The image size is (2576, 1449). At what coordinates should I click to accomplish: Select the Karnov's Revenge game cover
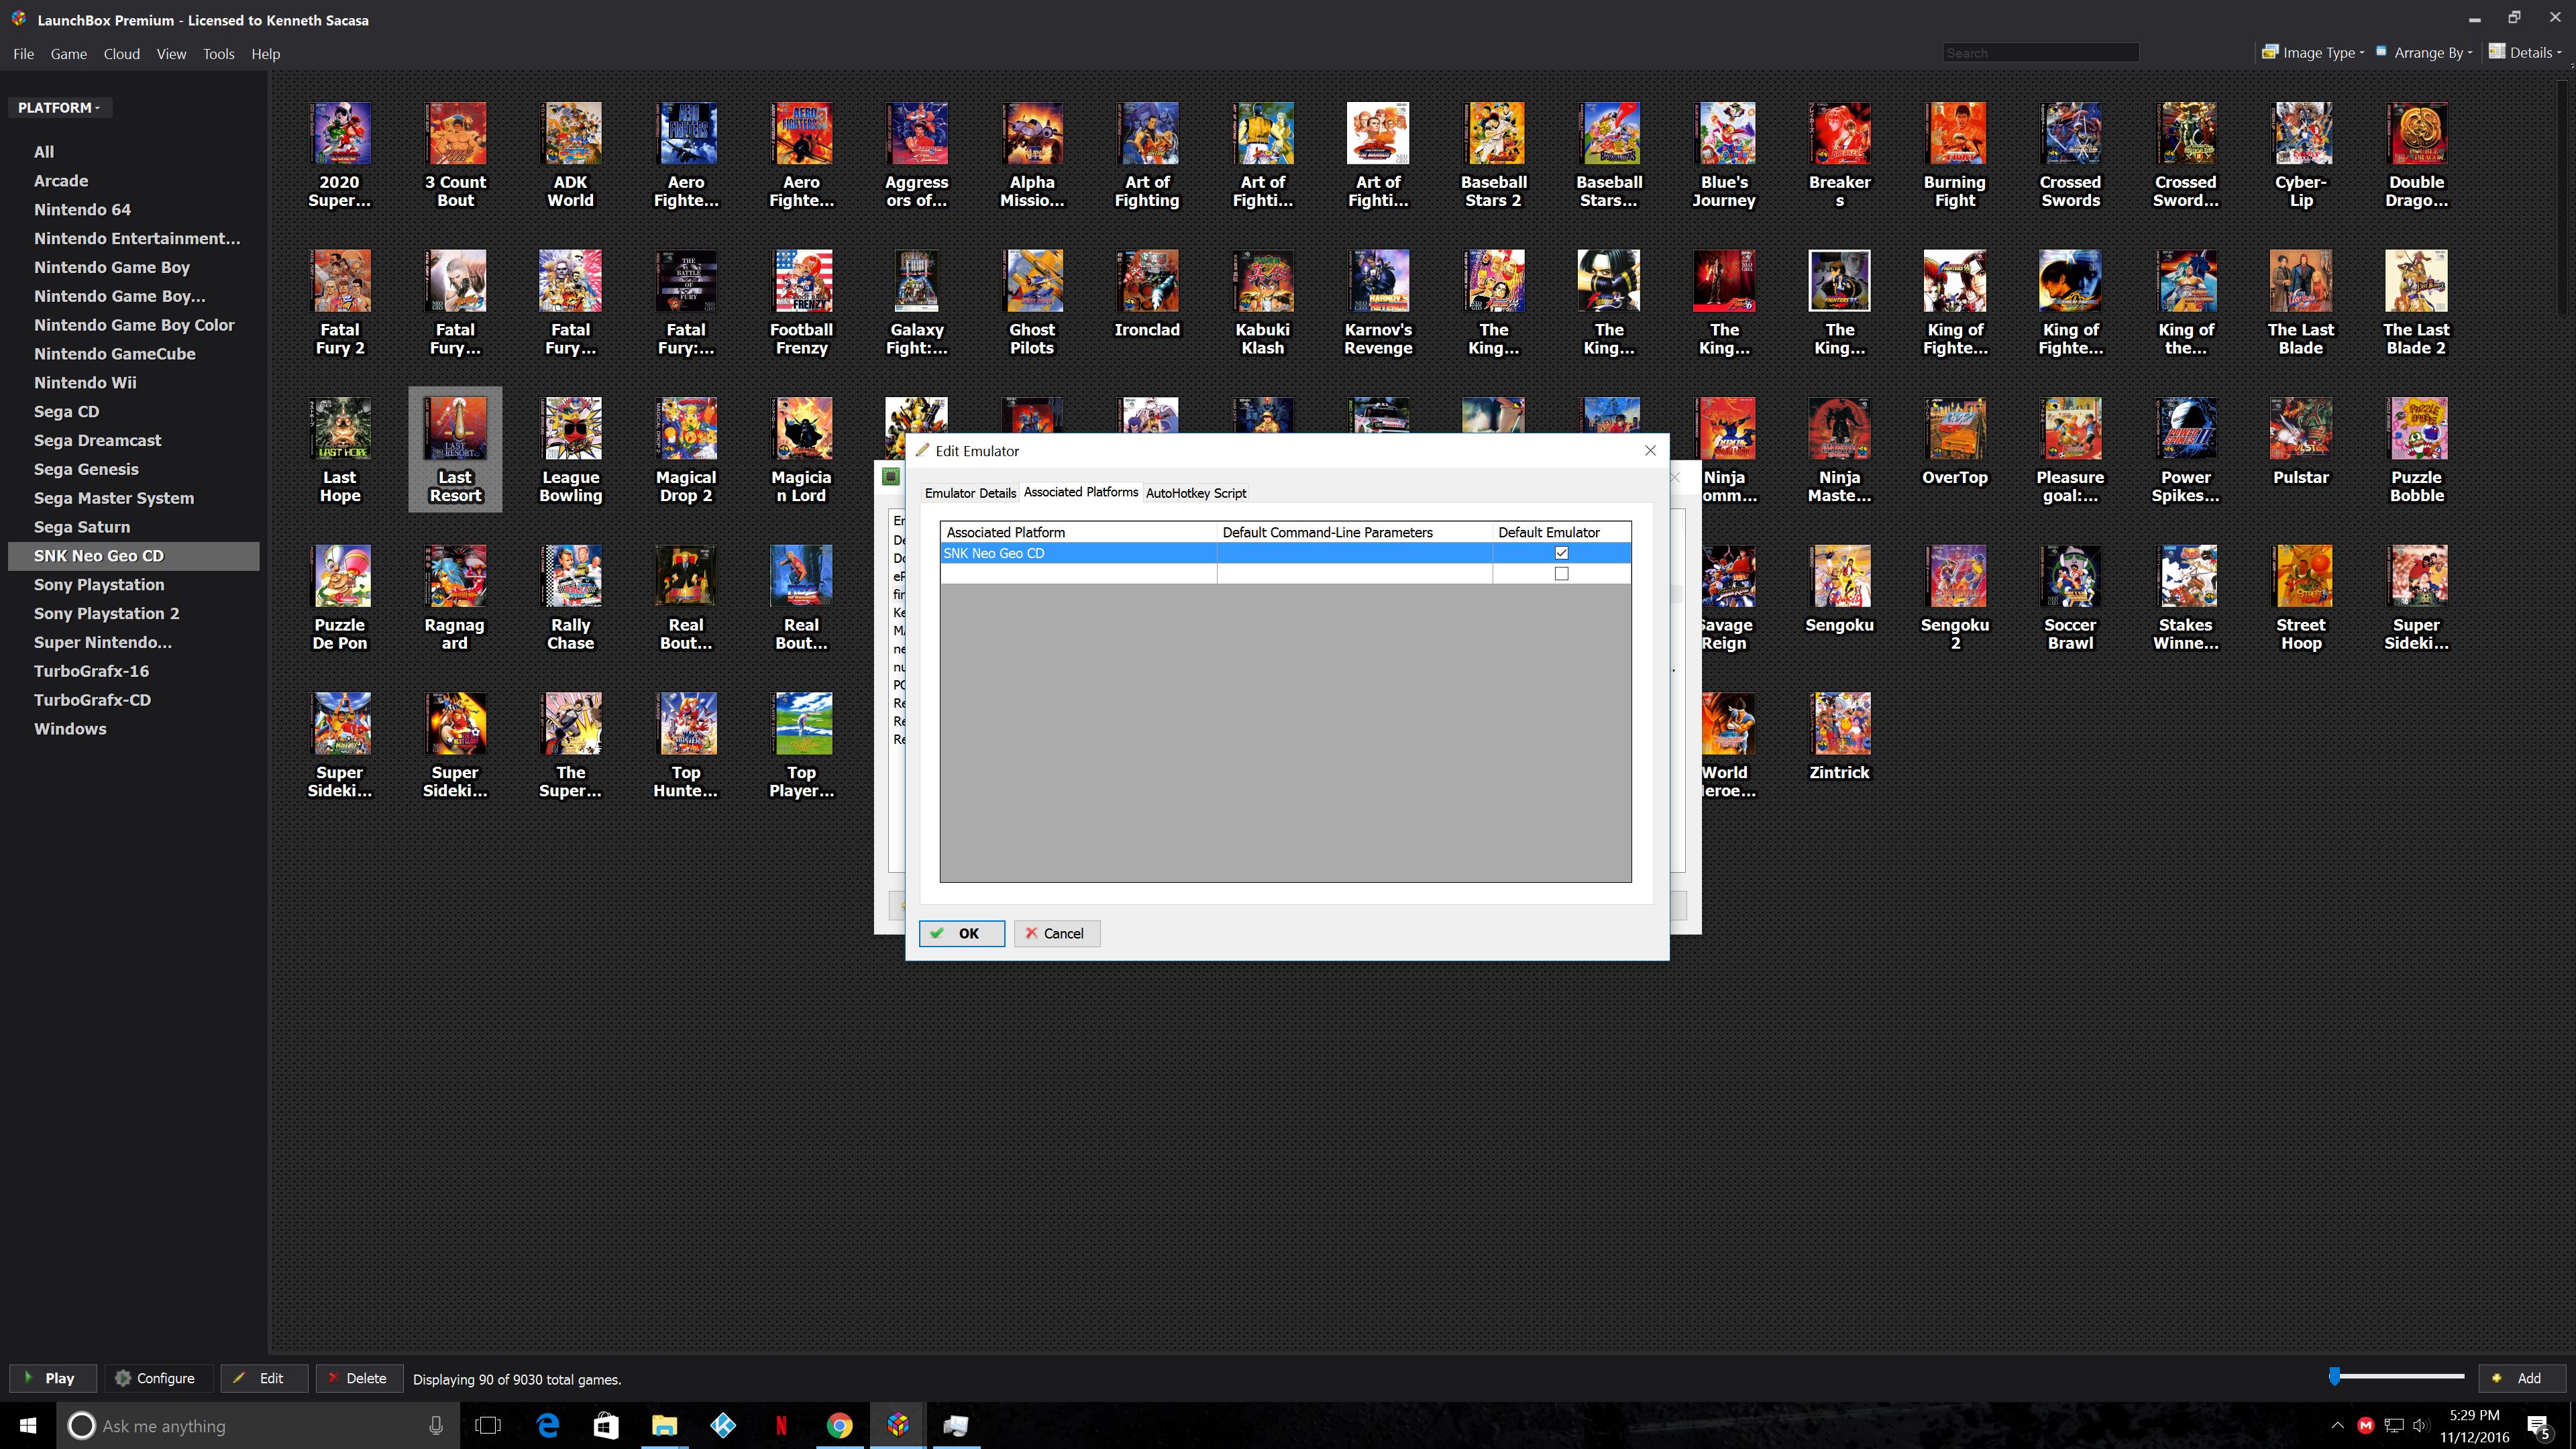pos(1379,281)
